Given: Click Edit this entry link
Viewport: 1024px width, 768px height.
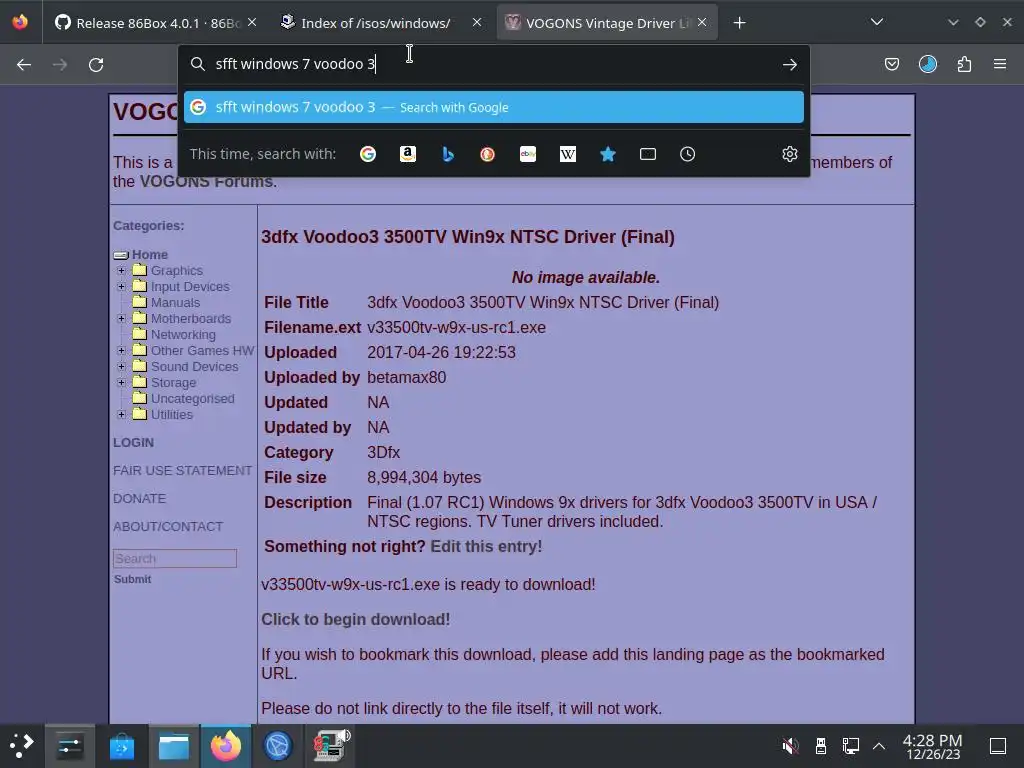Looking at the screenshot, I should (x=486, y=547).
